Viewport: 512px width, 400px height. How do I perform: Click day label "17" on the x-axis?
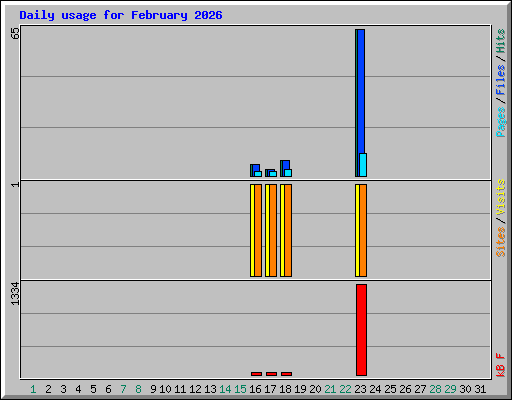[270, 389]
